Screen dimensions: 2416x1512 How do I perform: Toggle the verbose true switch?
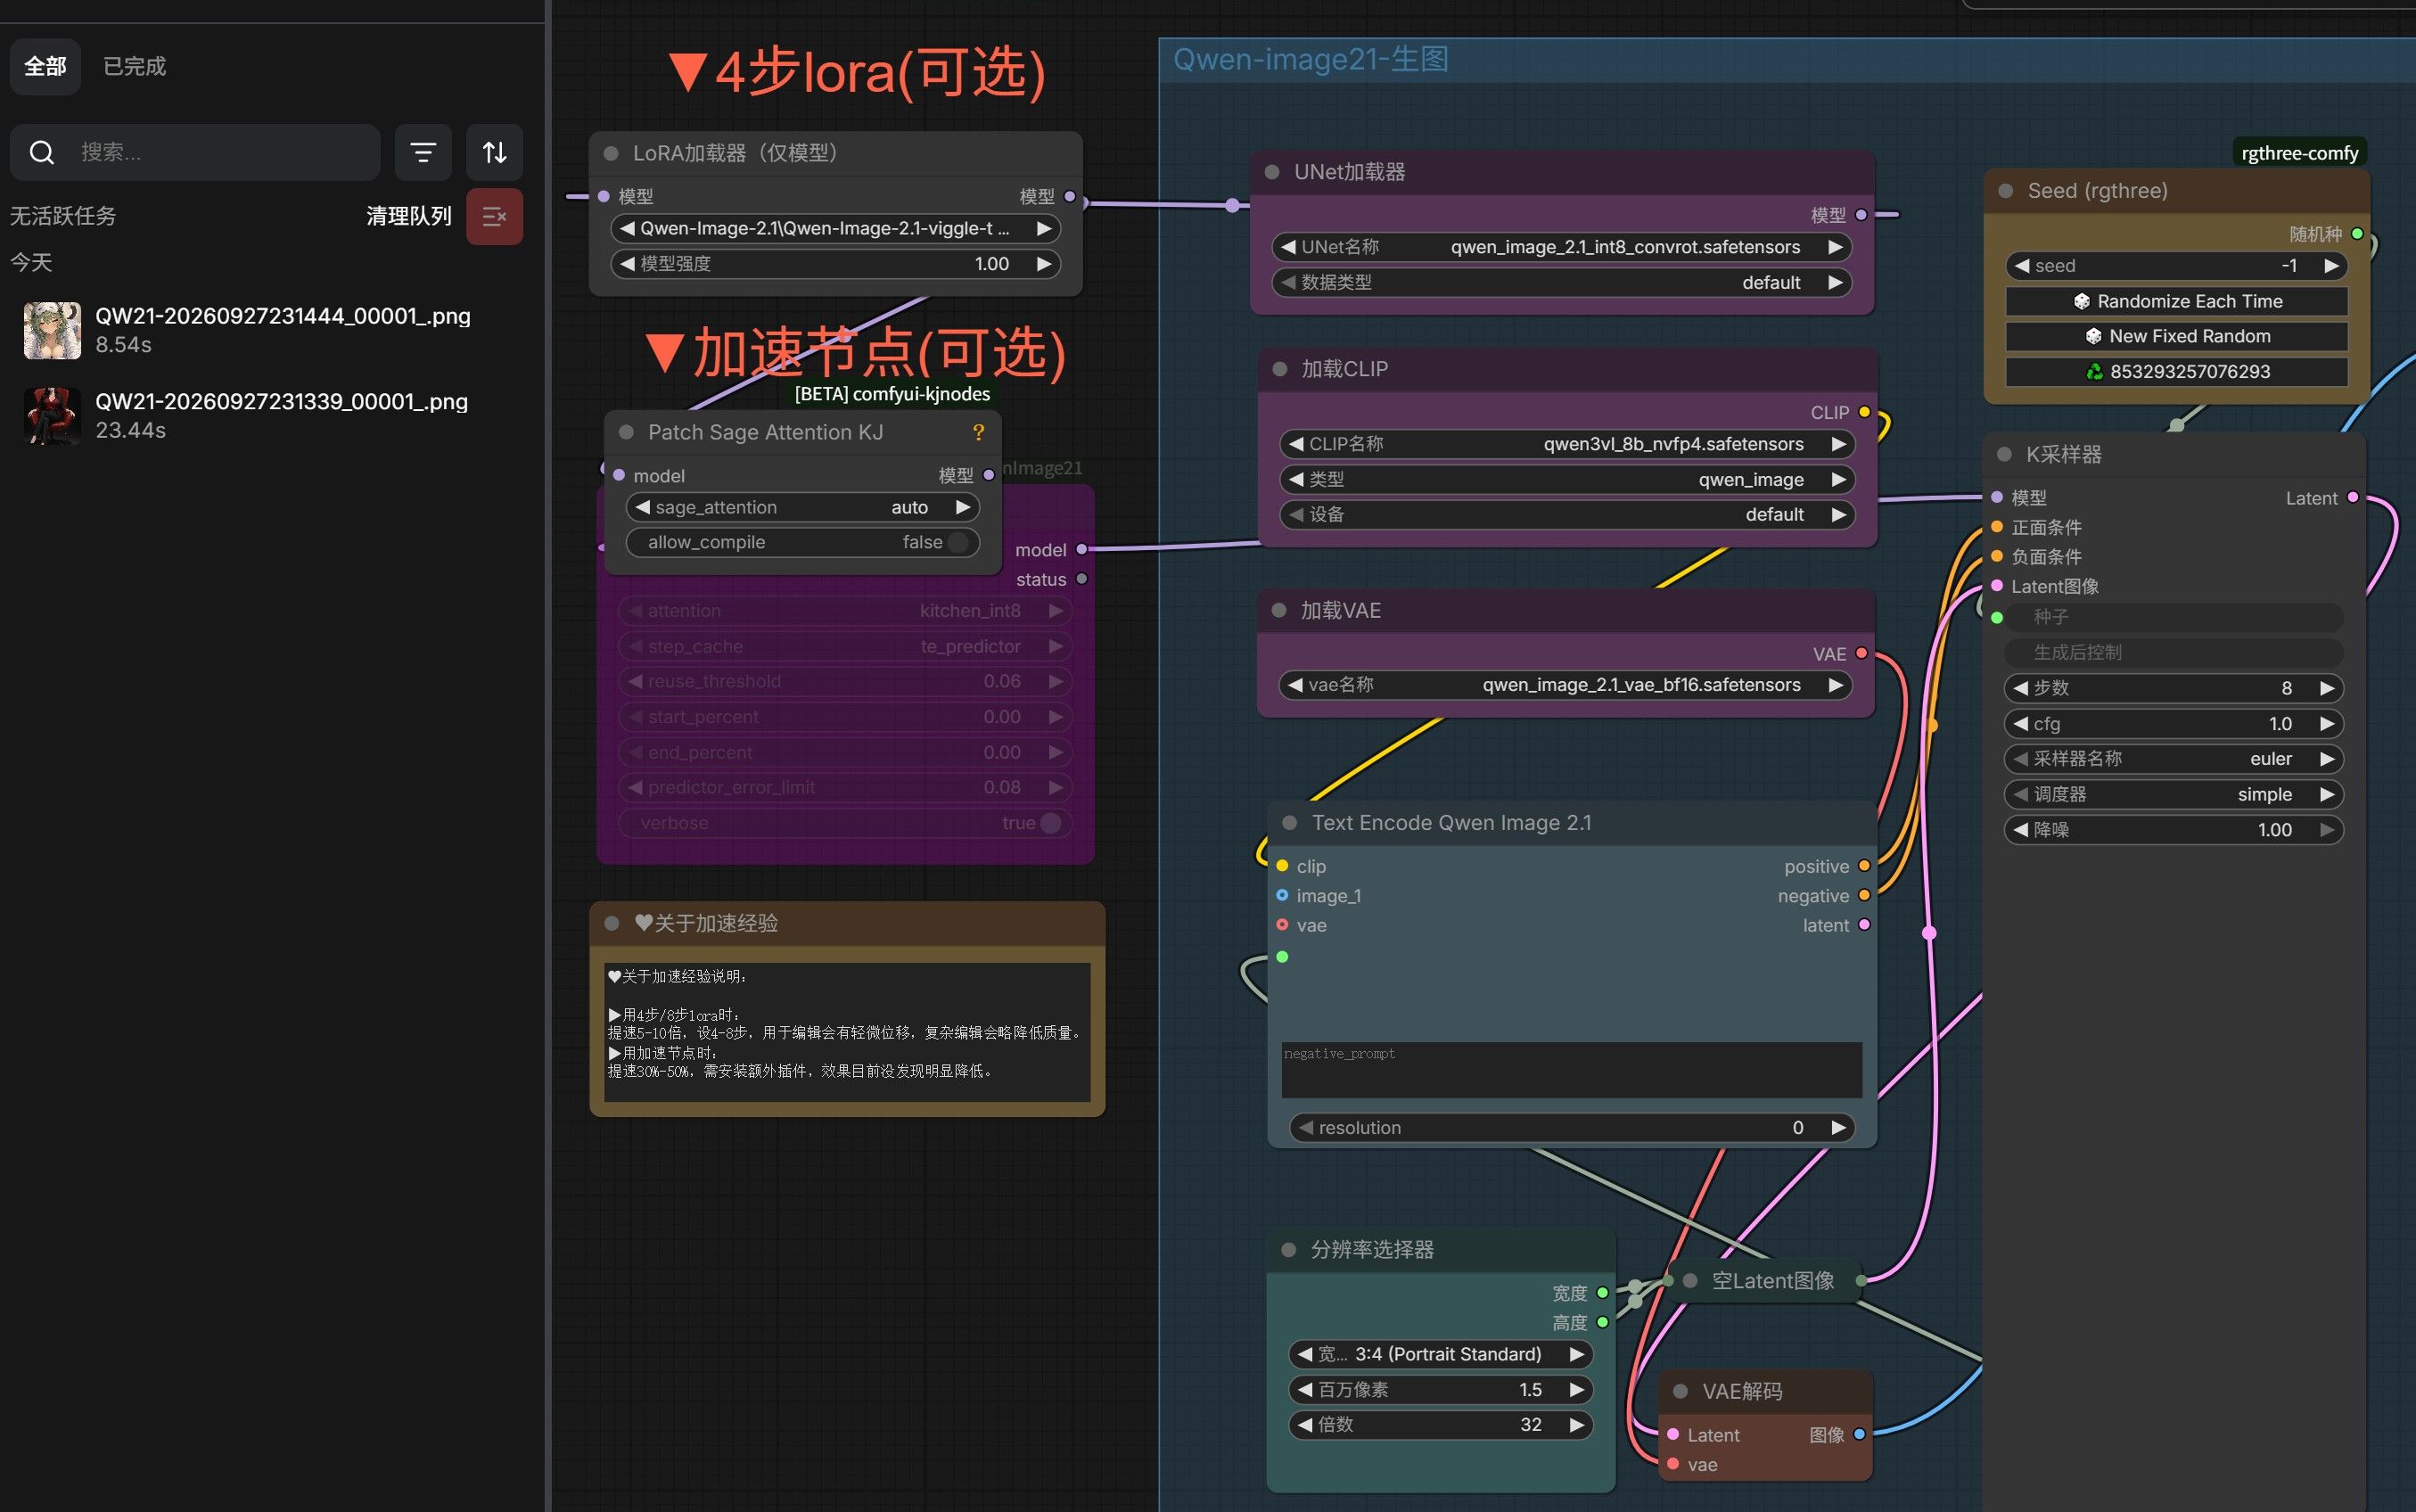1050,822
